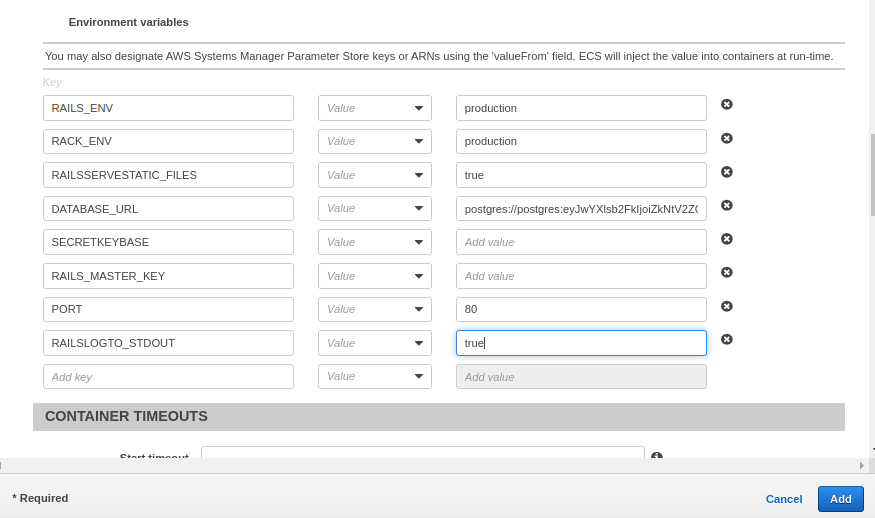
Task: Remove the RAILS_ENV environment variable
Action: pyautogui.click(x=727, y=104)
